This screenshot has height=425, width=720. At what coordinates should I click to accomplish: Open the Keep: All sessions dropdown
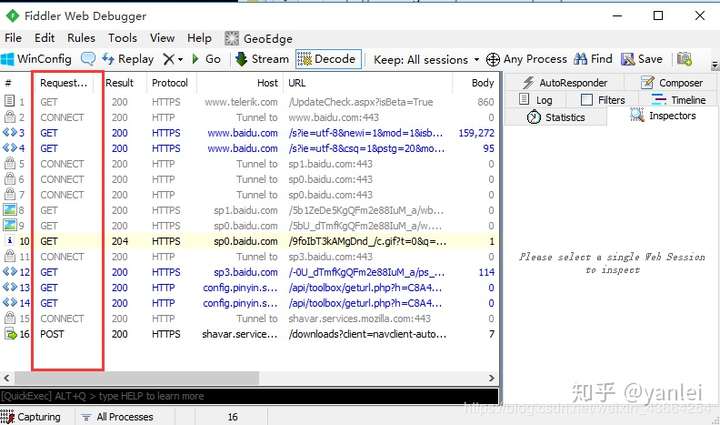pos(426,60)
